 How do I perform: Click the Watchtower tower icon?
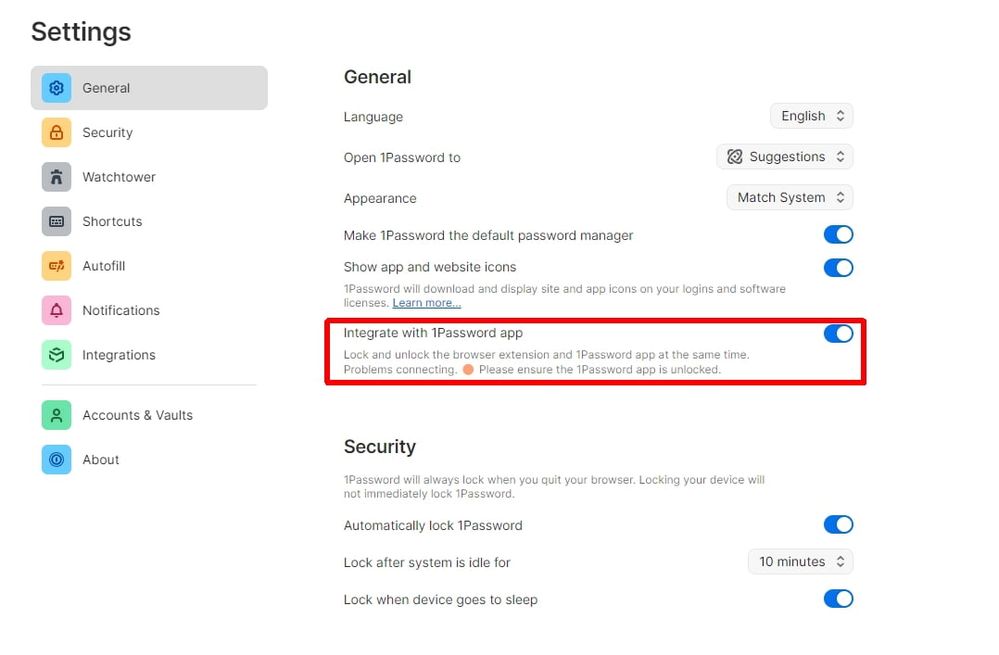point(56,177)
